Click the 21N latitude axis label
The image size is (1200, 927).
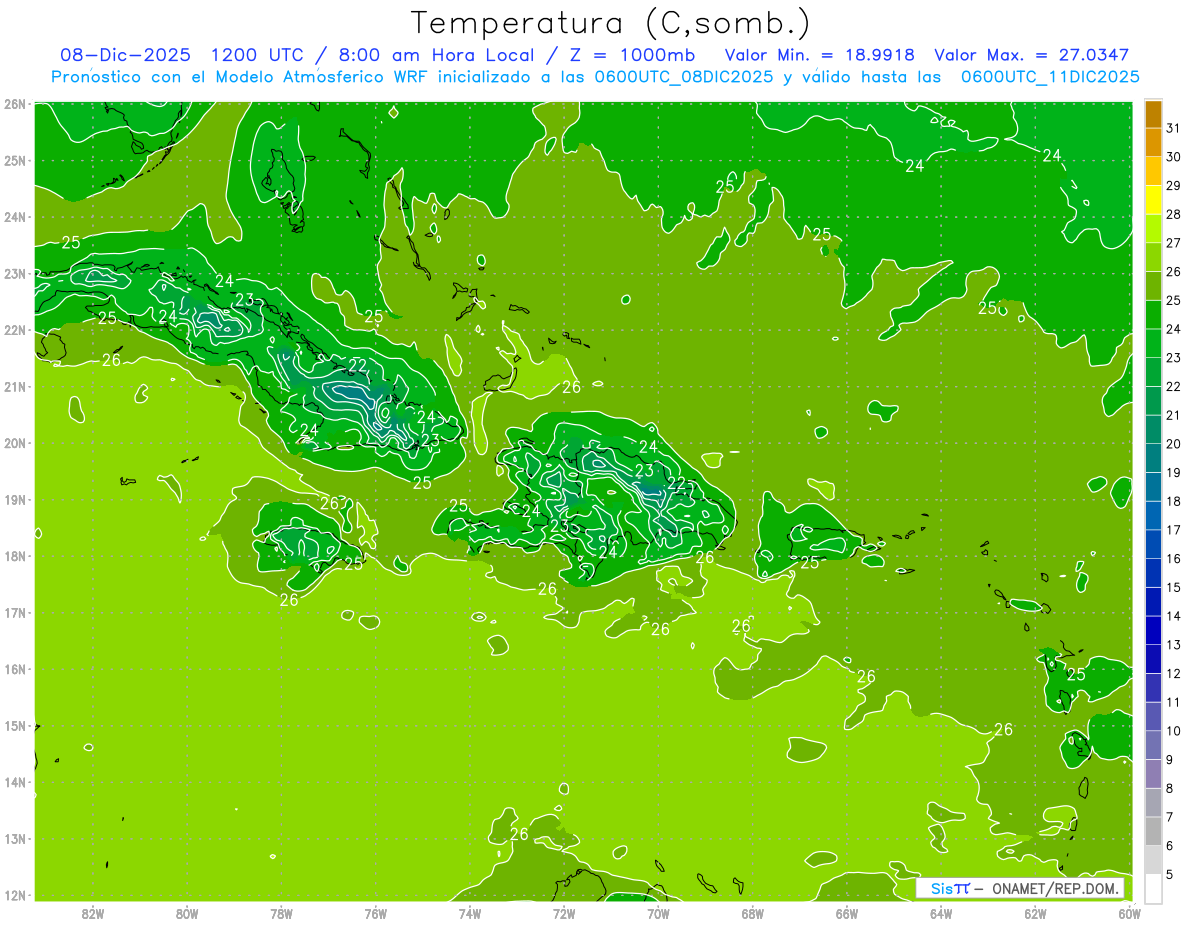(15, 386)
